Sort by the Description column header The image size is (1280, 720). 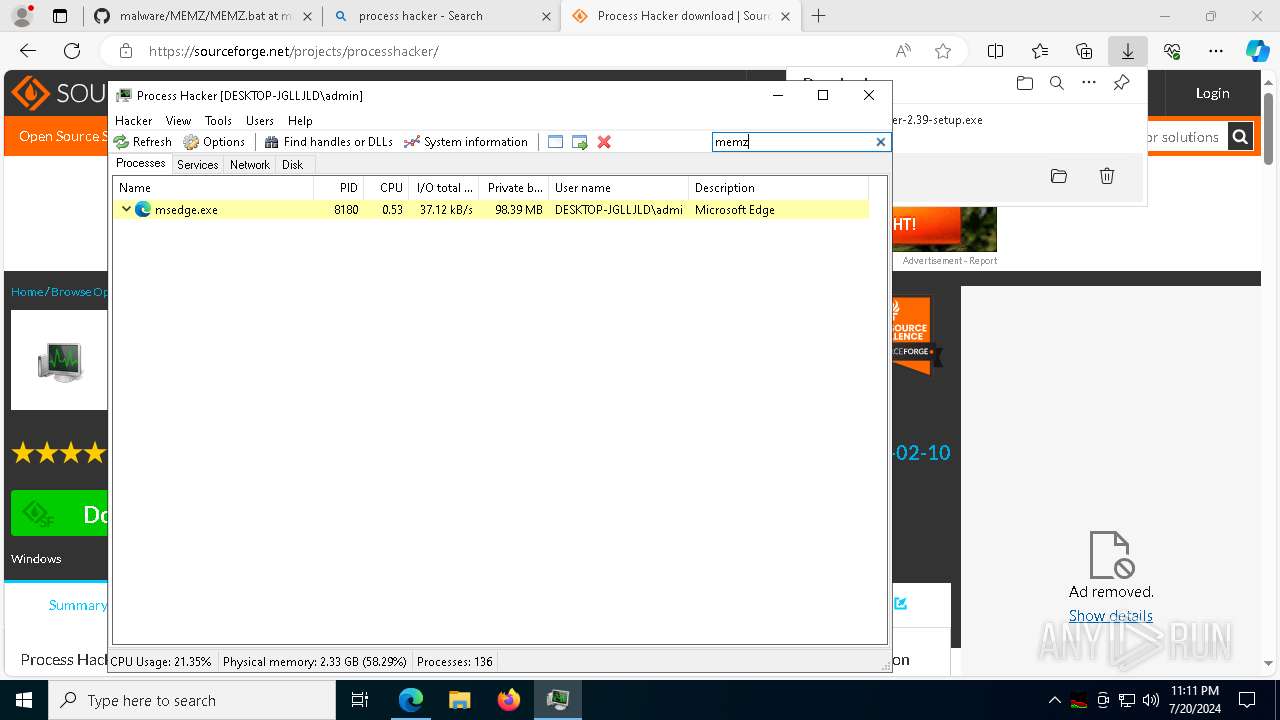[778, 187]
